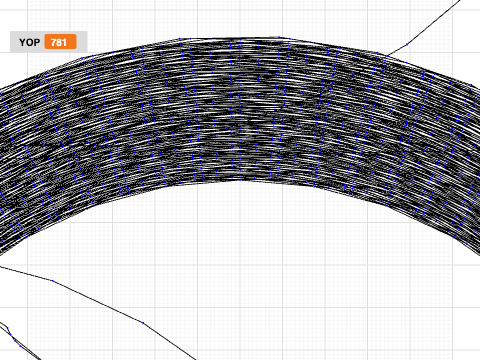
Task: Click the blue point on lower-left descending line
Action: point(53,281)
